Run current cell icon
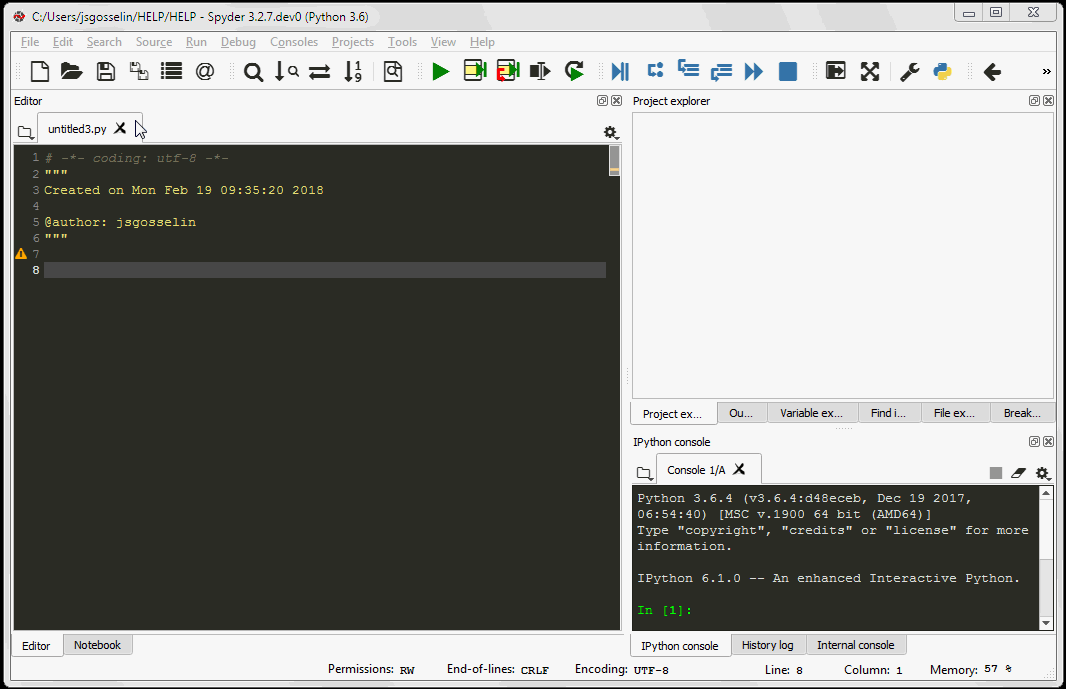 (x=475, y=71)
